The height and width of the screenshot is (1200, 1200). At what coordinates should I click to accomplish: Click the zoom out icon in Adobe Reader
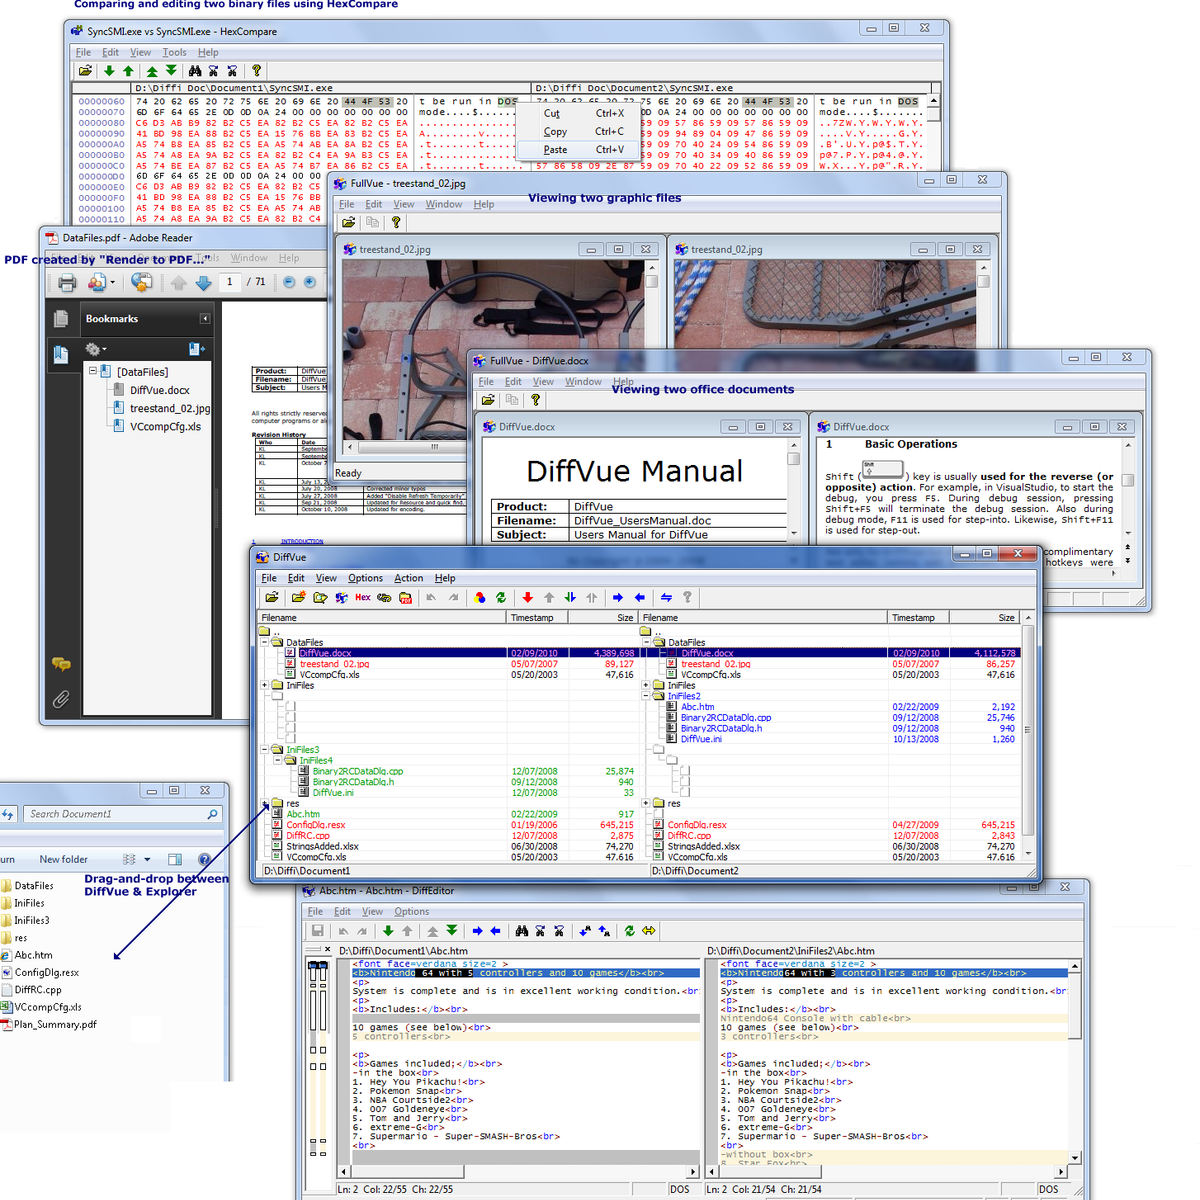(x=289, y=282)
